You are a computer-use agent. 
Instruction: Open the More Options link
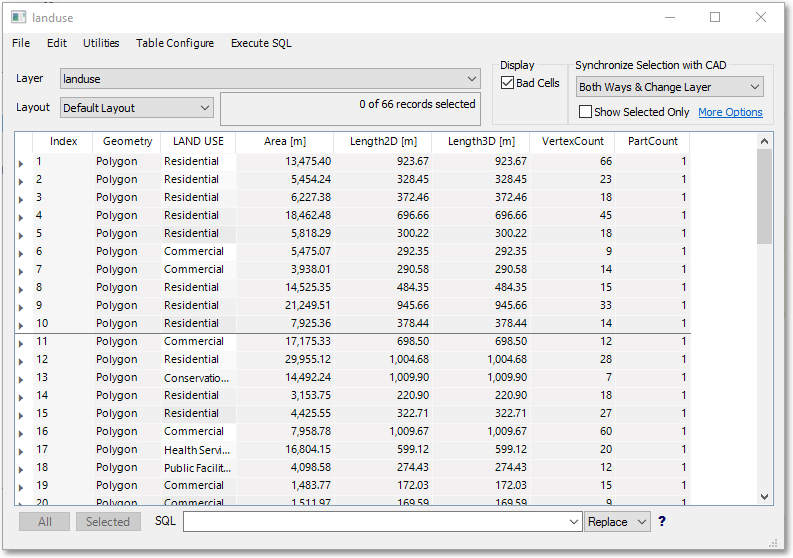pos(730,112)
